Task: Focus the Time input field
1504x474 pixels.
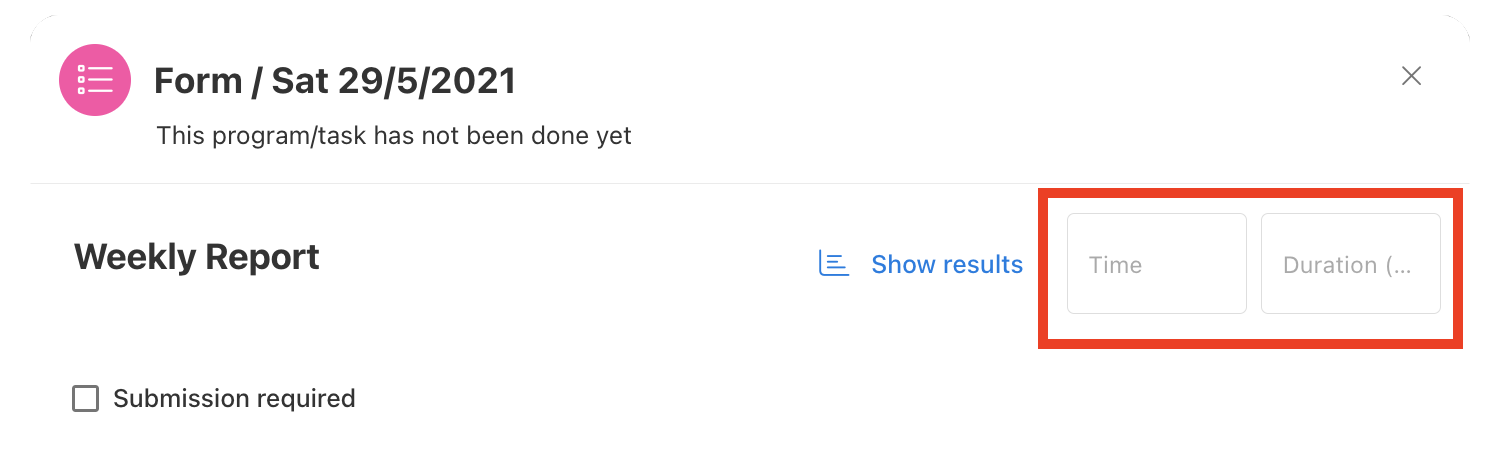Action: pyautogui.click(x=1157, y=264)
